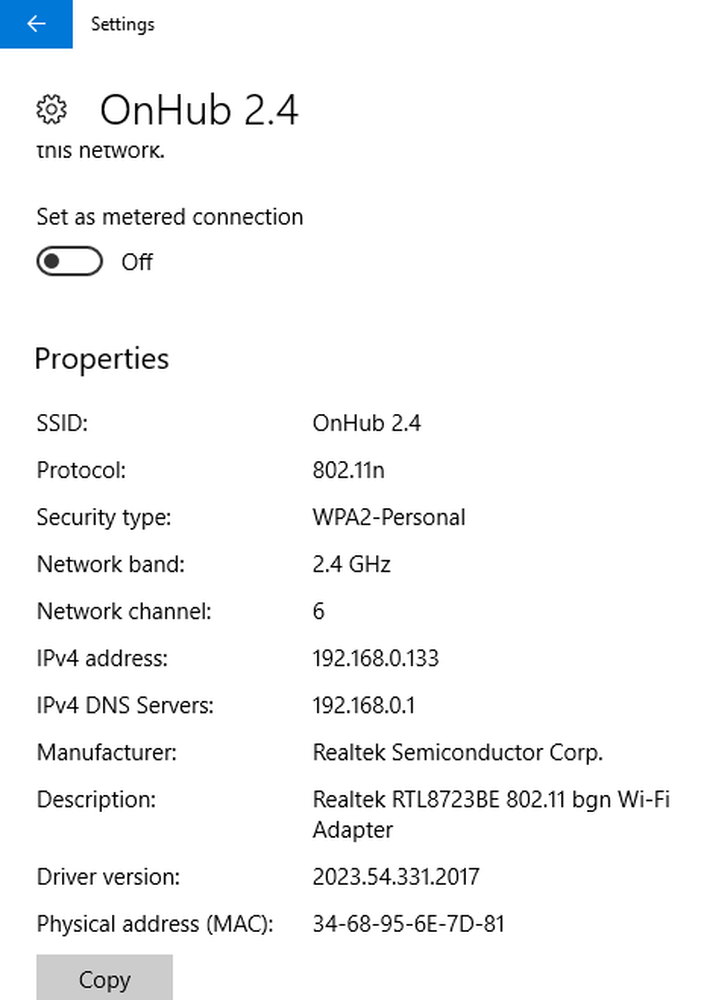The height and width of the screenshot is (1000, 707).
Task: Click the Properties section heading
Action: pos(102,358)
